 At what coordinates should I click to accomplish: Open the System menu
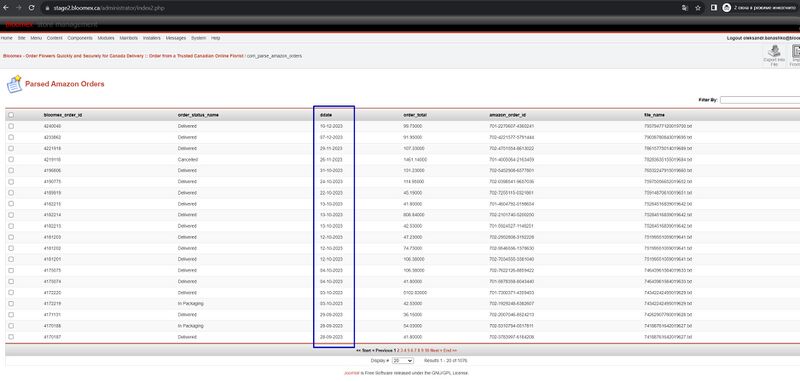(198, 38)
